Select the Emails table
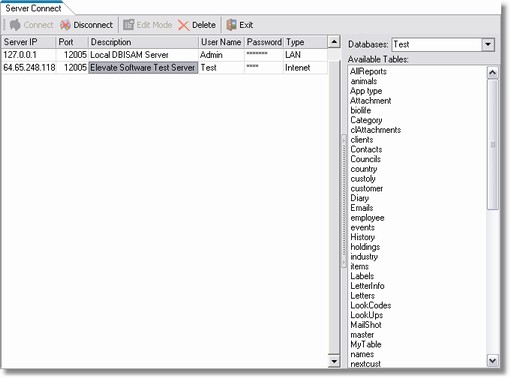510x378 pixels. pyautogui.click(x=362, y=208)
